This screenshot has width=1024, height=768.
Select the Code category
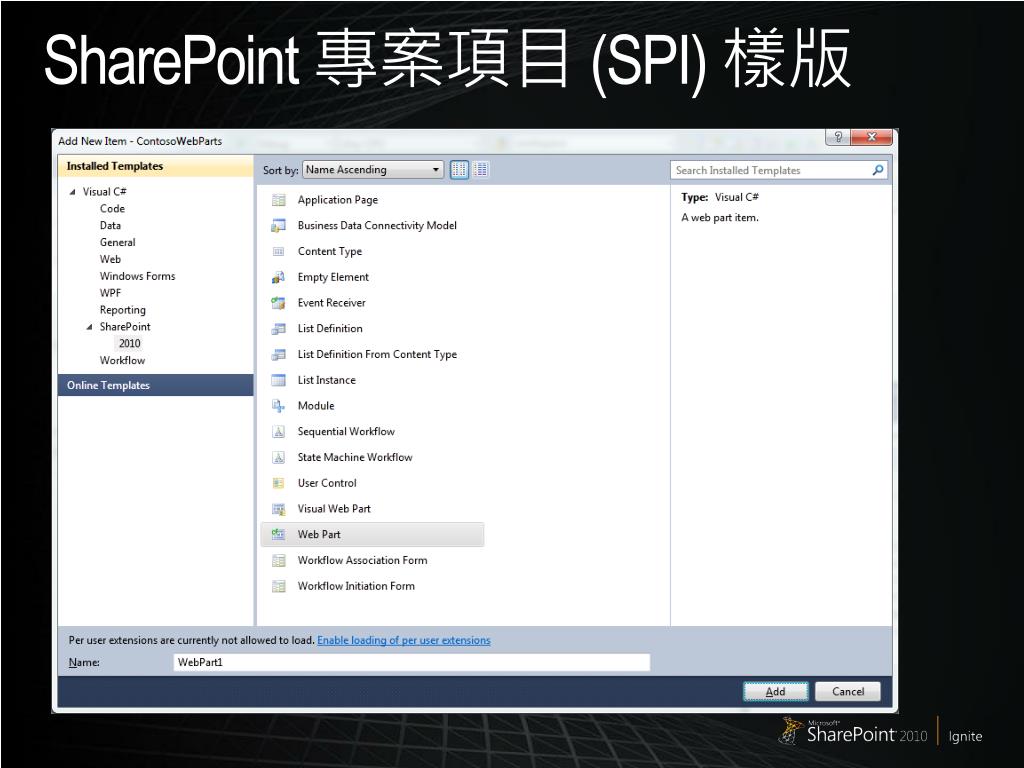click(112, 209)
